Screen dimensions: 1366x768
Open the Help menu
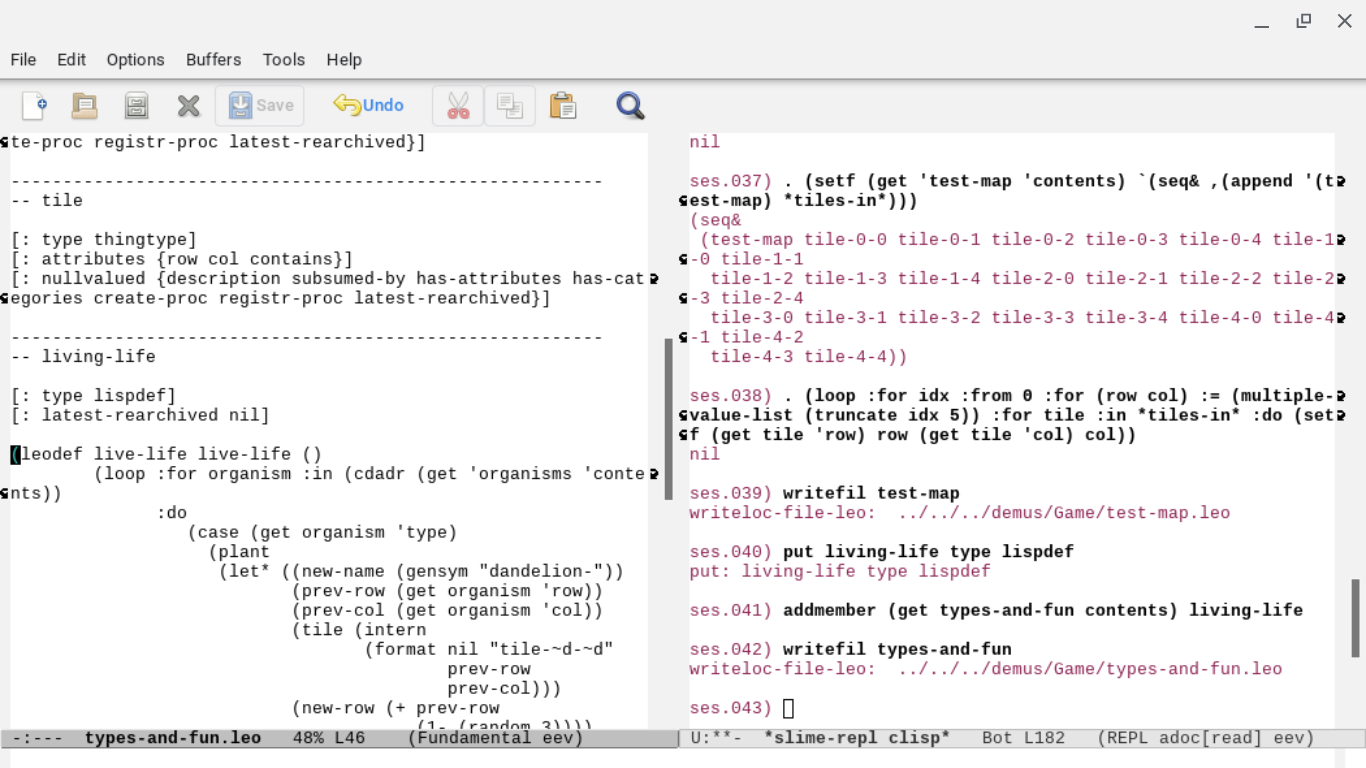[x=343, y=60]
